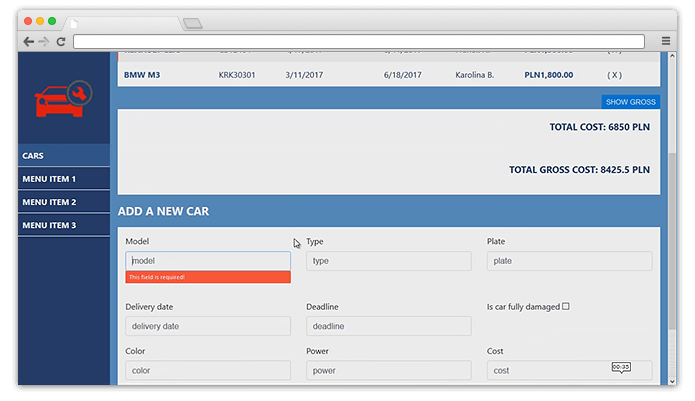Open Menu Item 3 in sidebar

tap(63, 225)
